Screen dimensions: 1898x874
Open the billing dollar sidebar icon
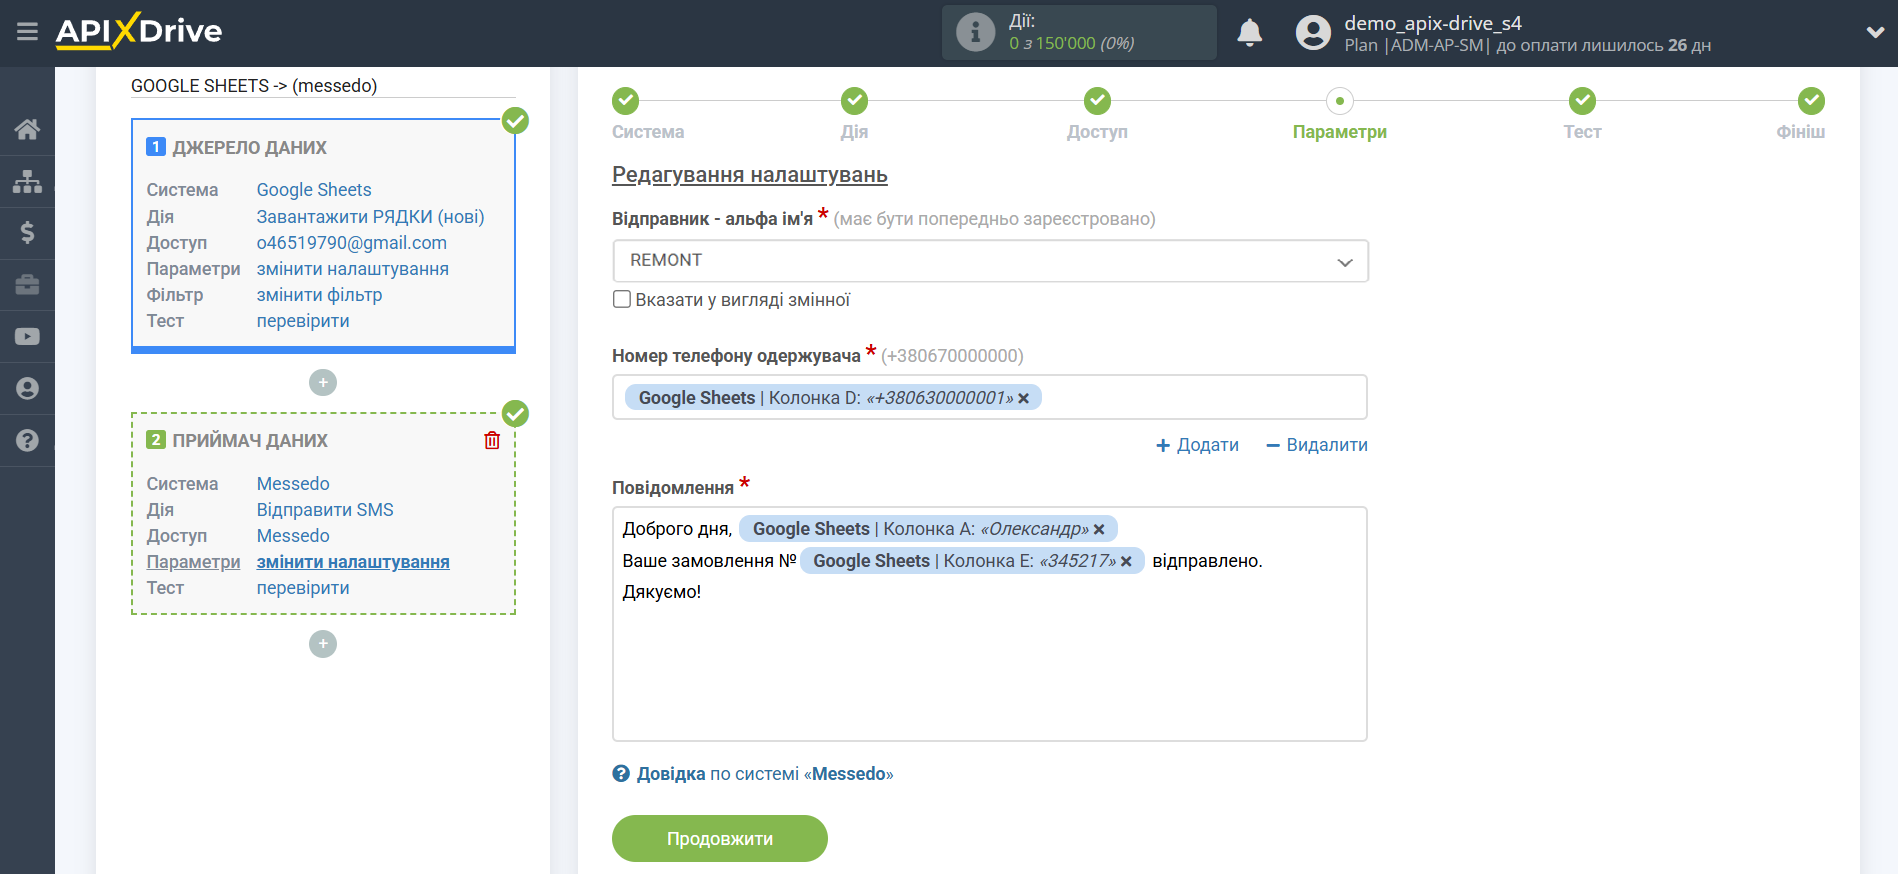[27, 233]
